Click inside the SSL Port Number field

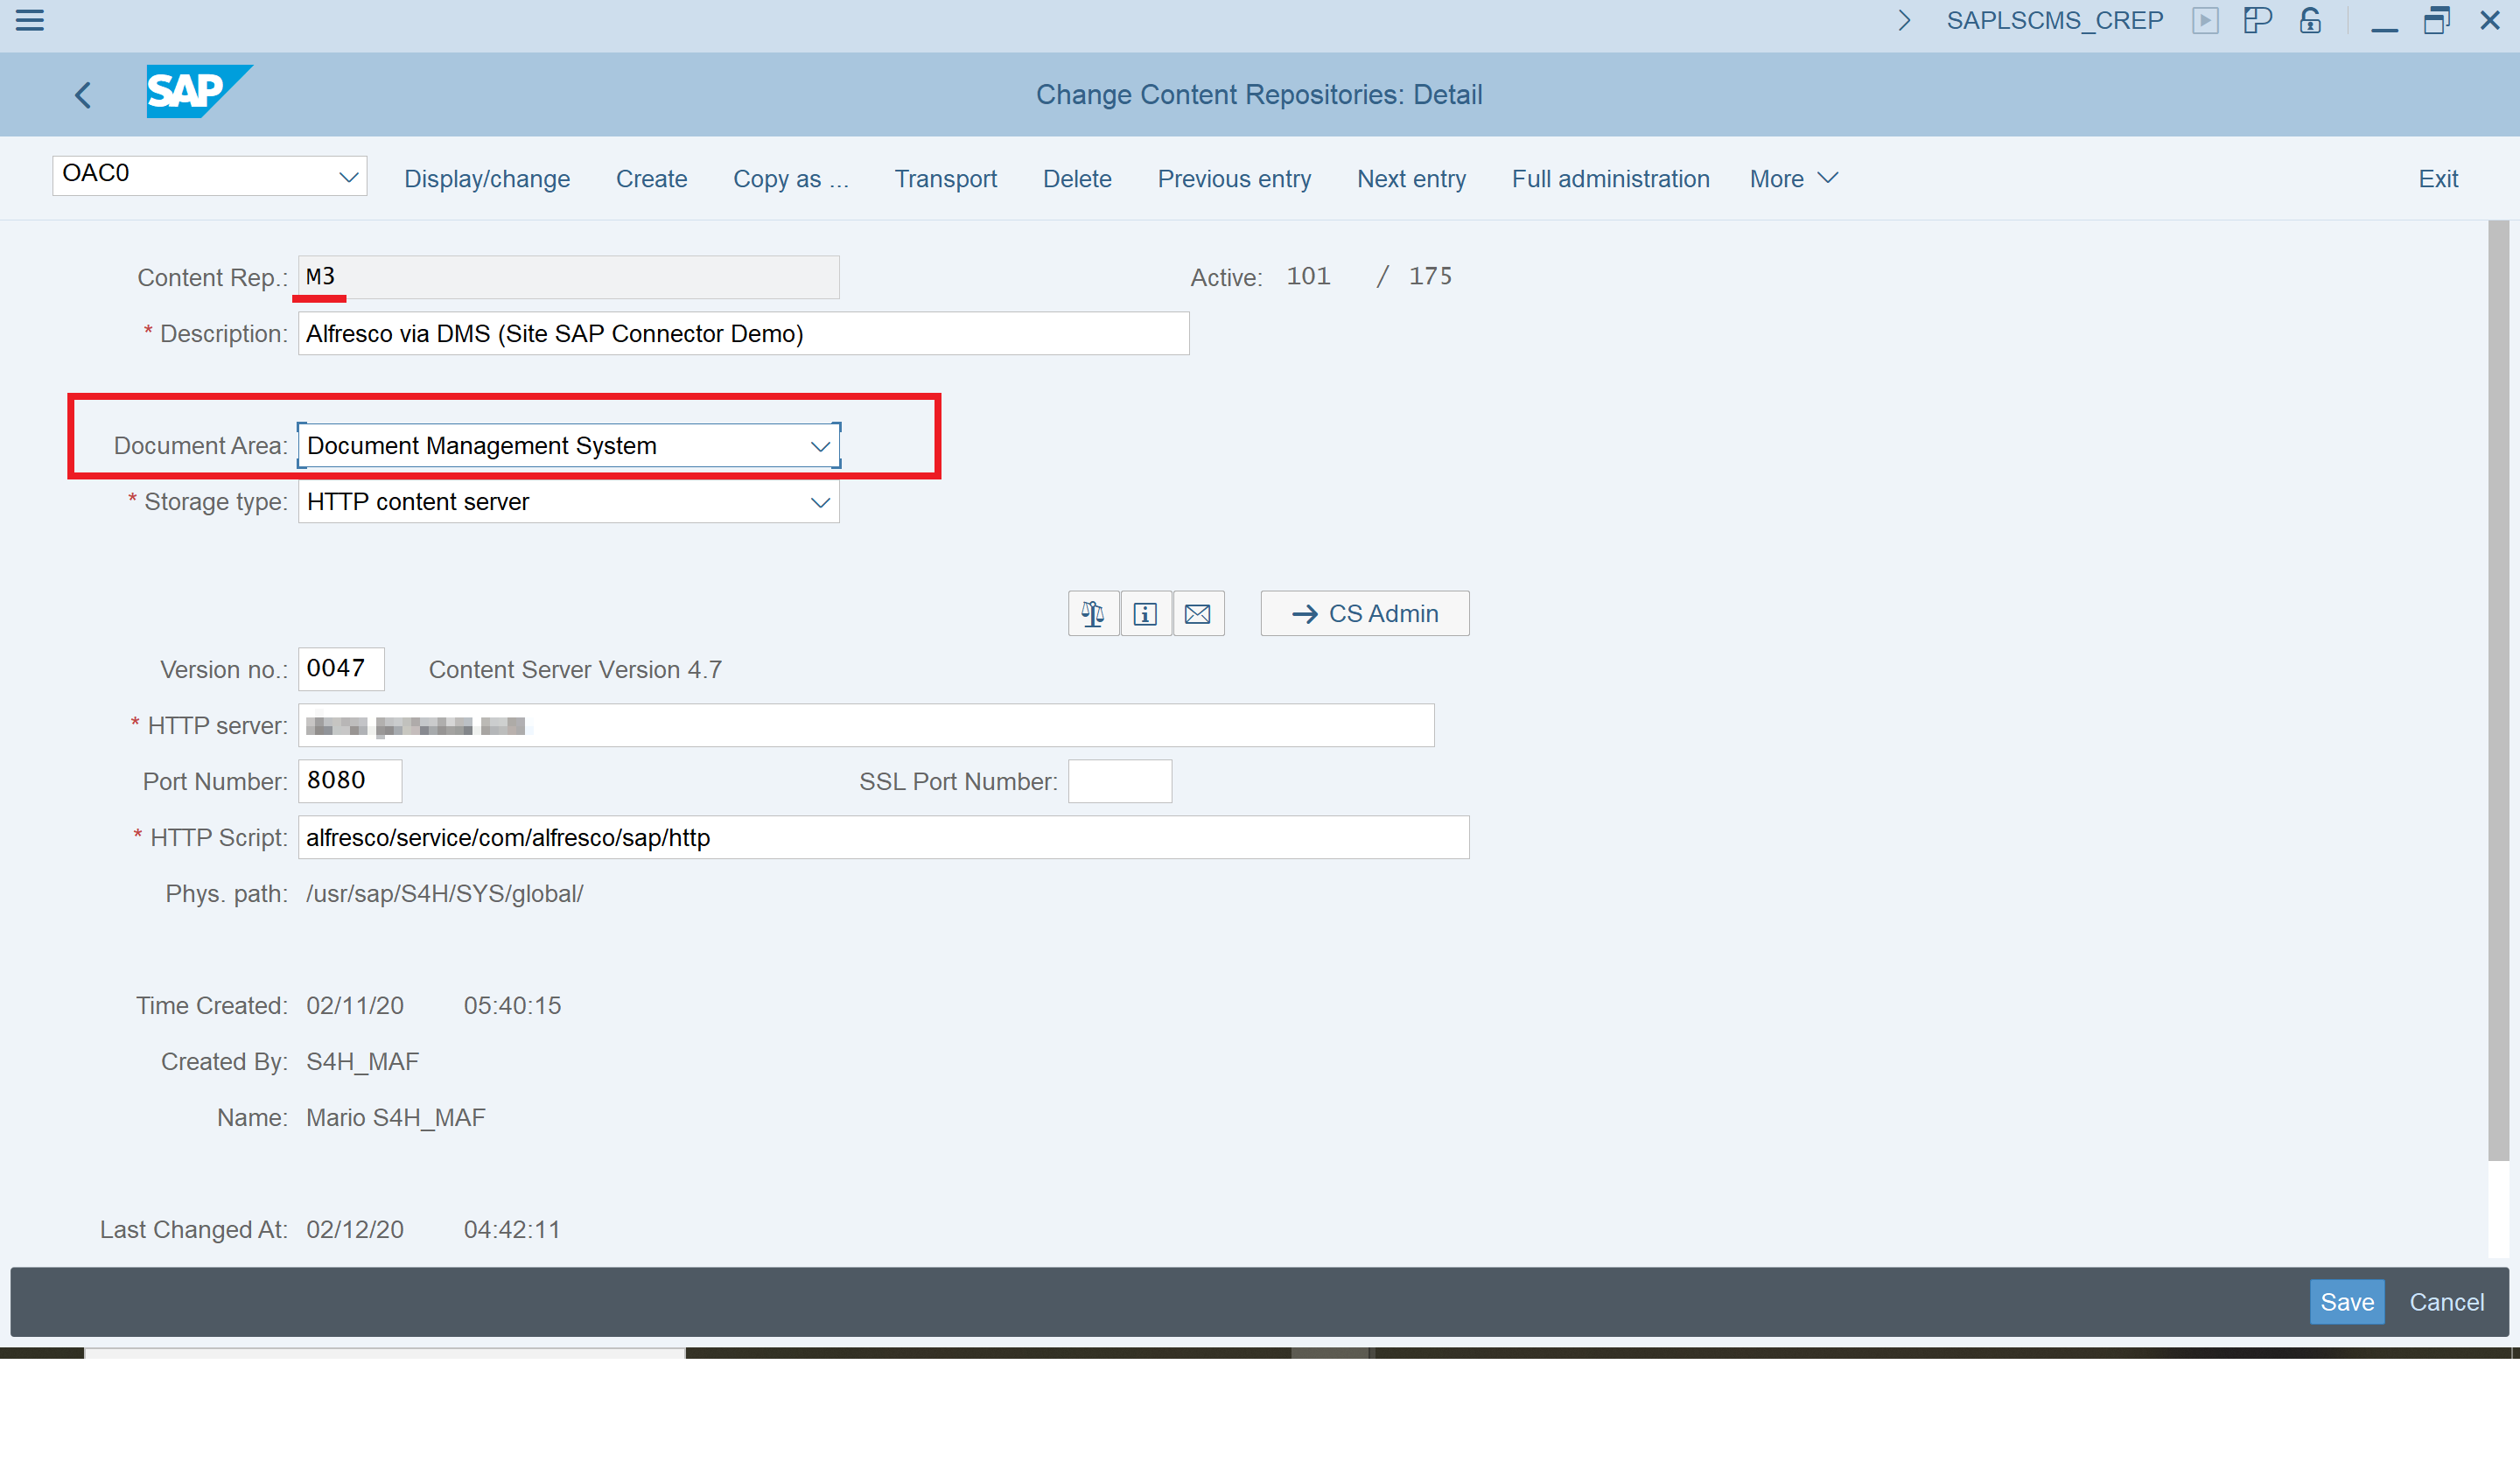pos(1119,781)
